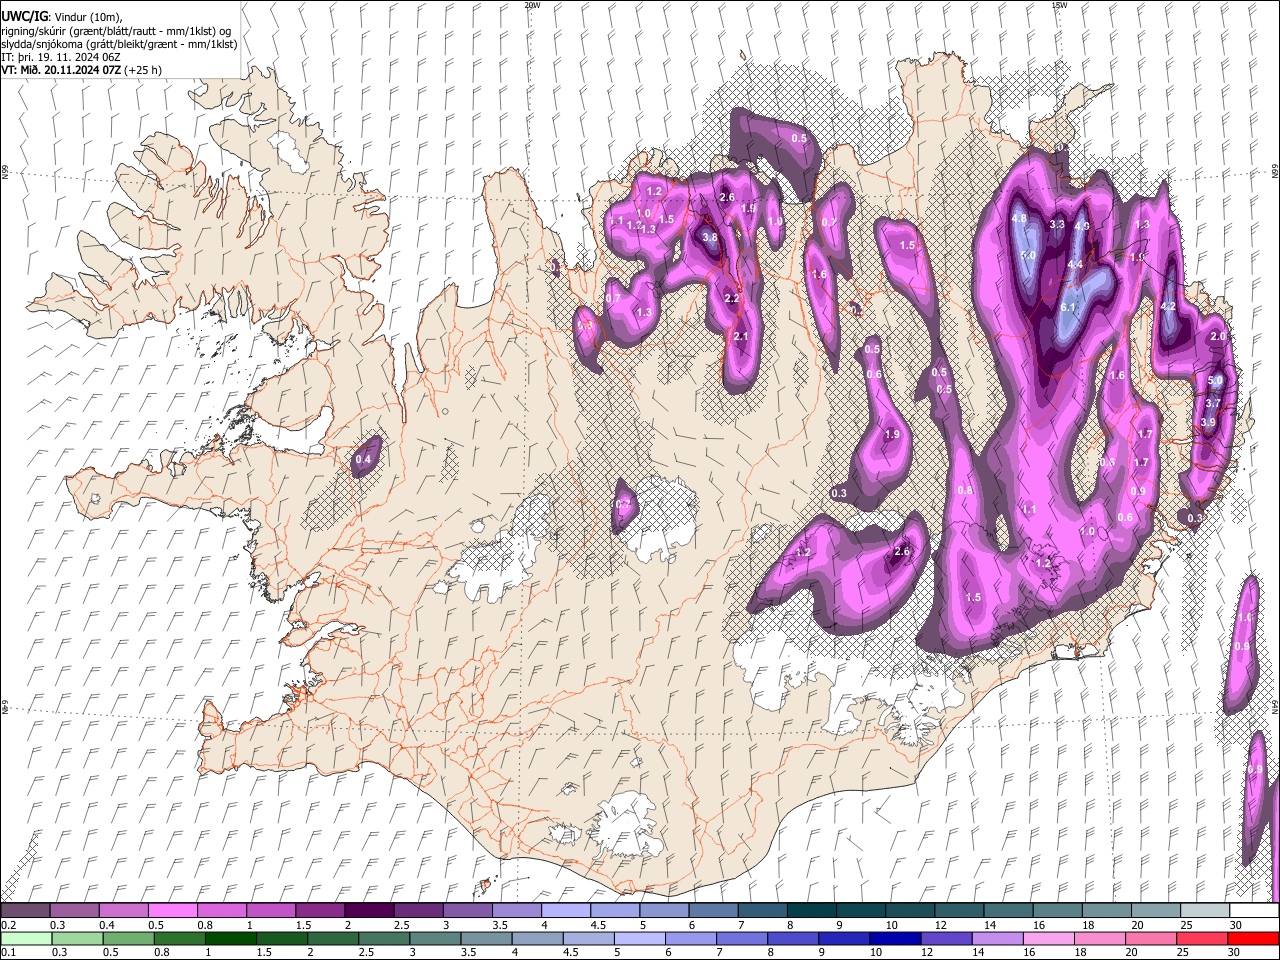Click the violet 12 mm rain legend swatch
Image resolution: width=1280 pixels, height=960 pixels.
946,939
